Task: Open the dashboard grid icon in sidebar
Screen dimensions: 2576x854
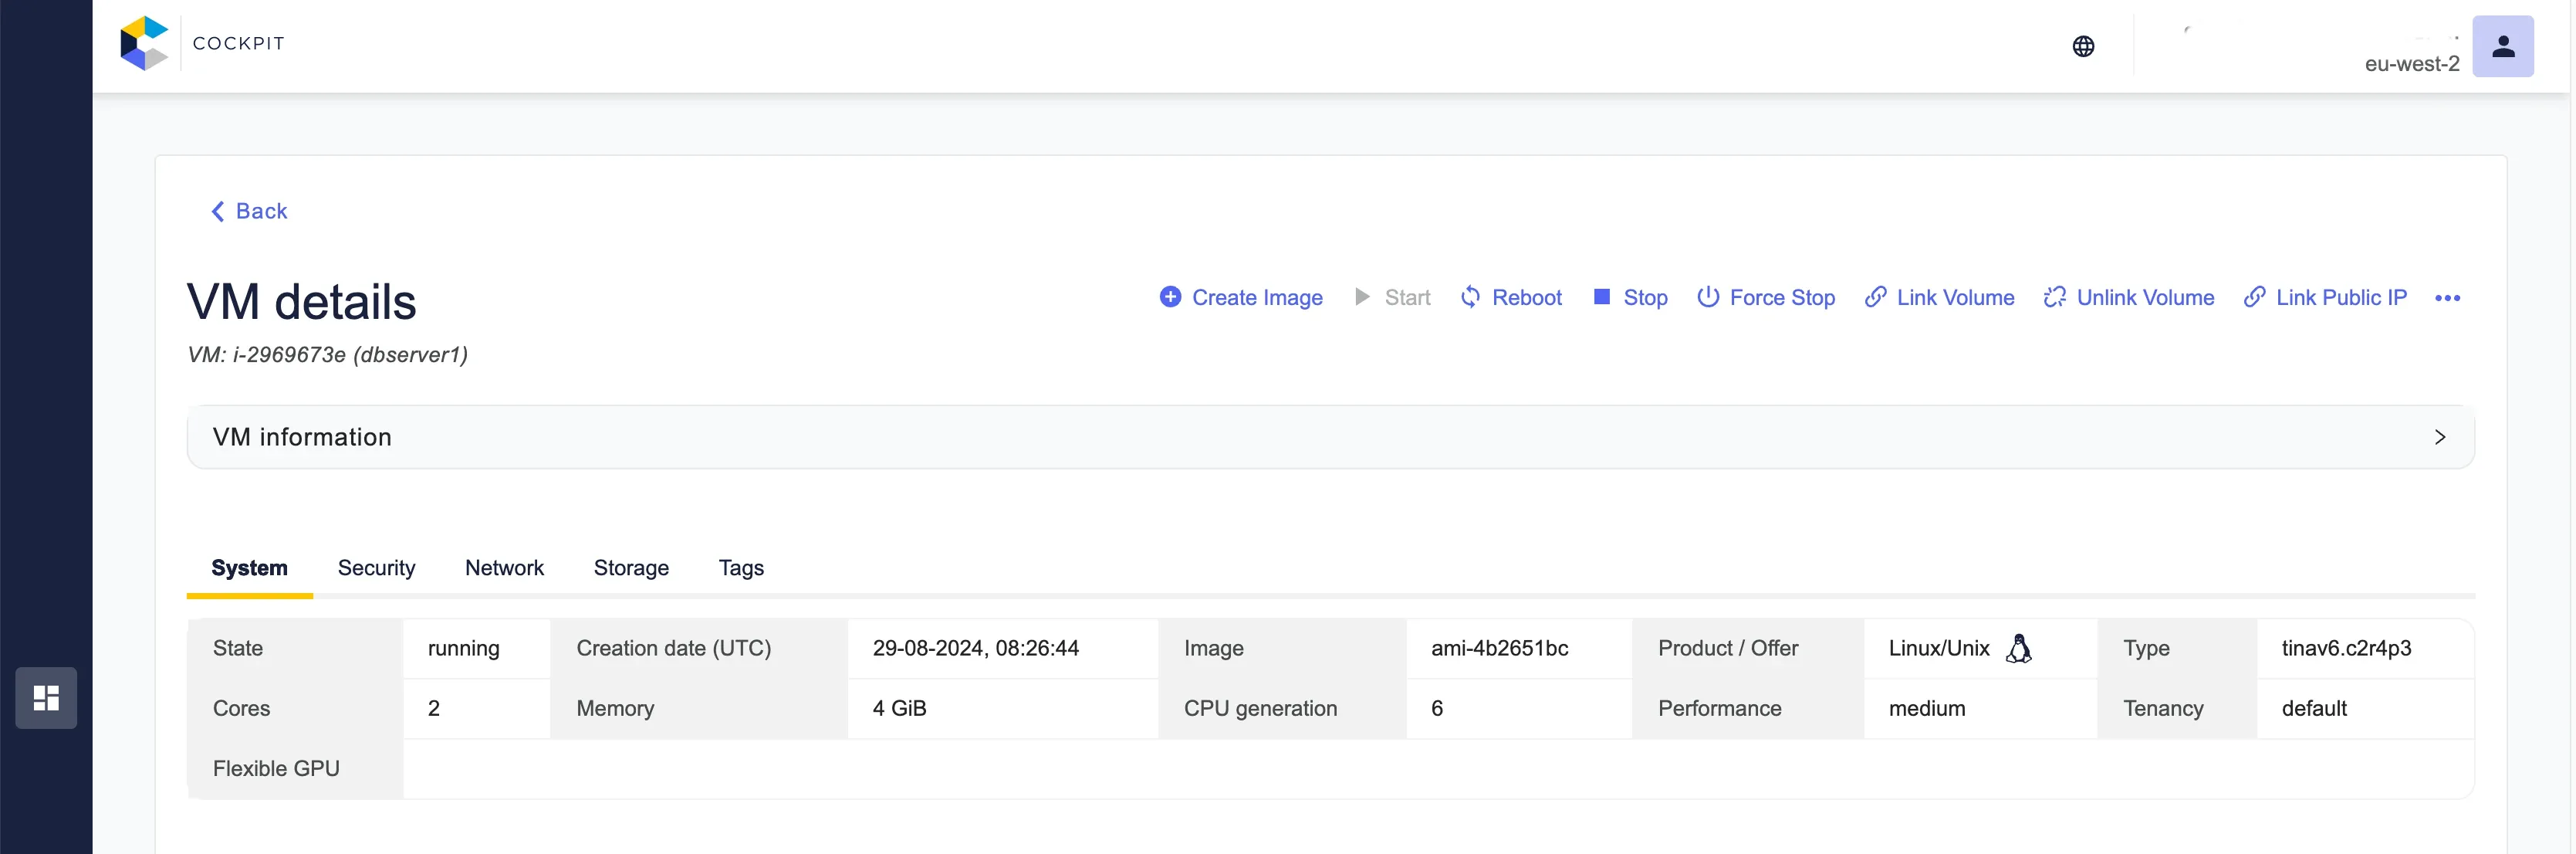Action: tap(46, 697)
